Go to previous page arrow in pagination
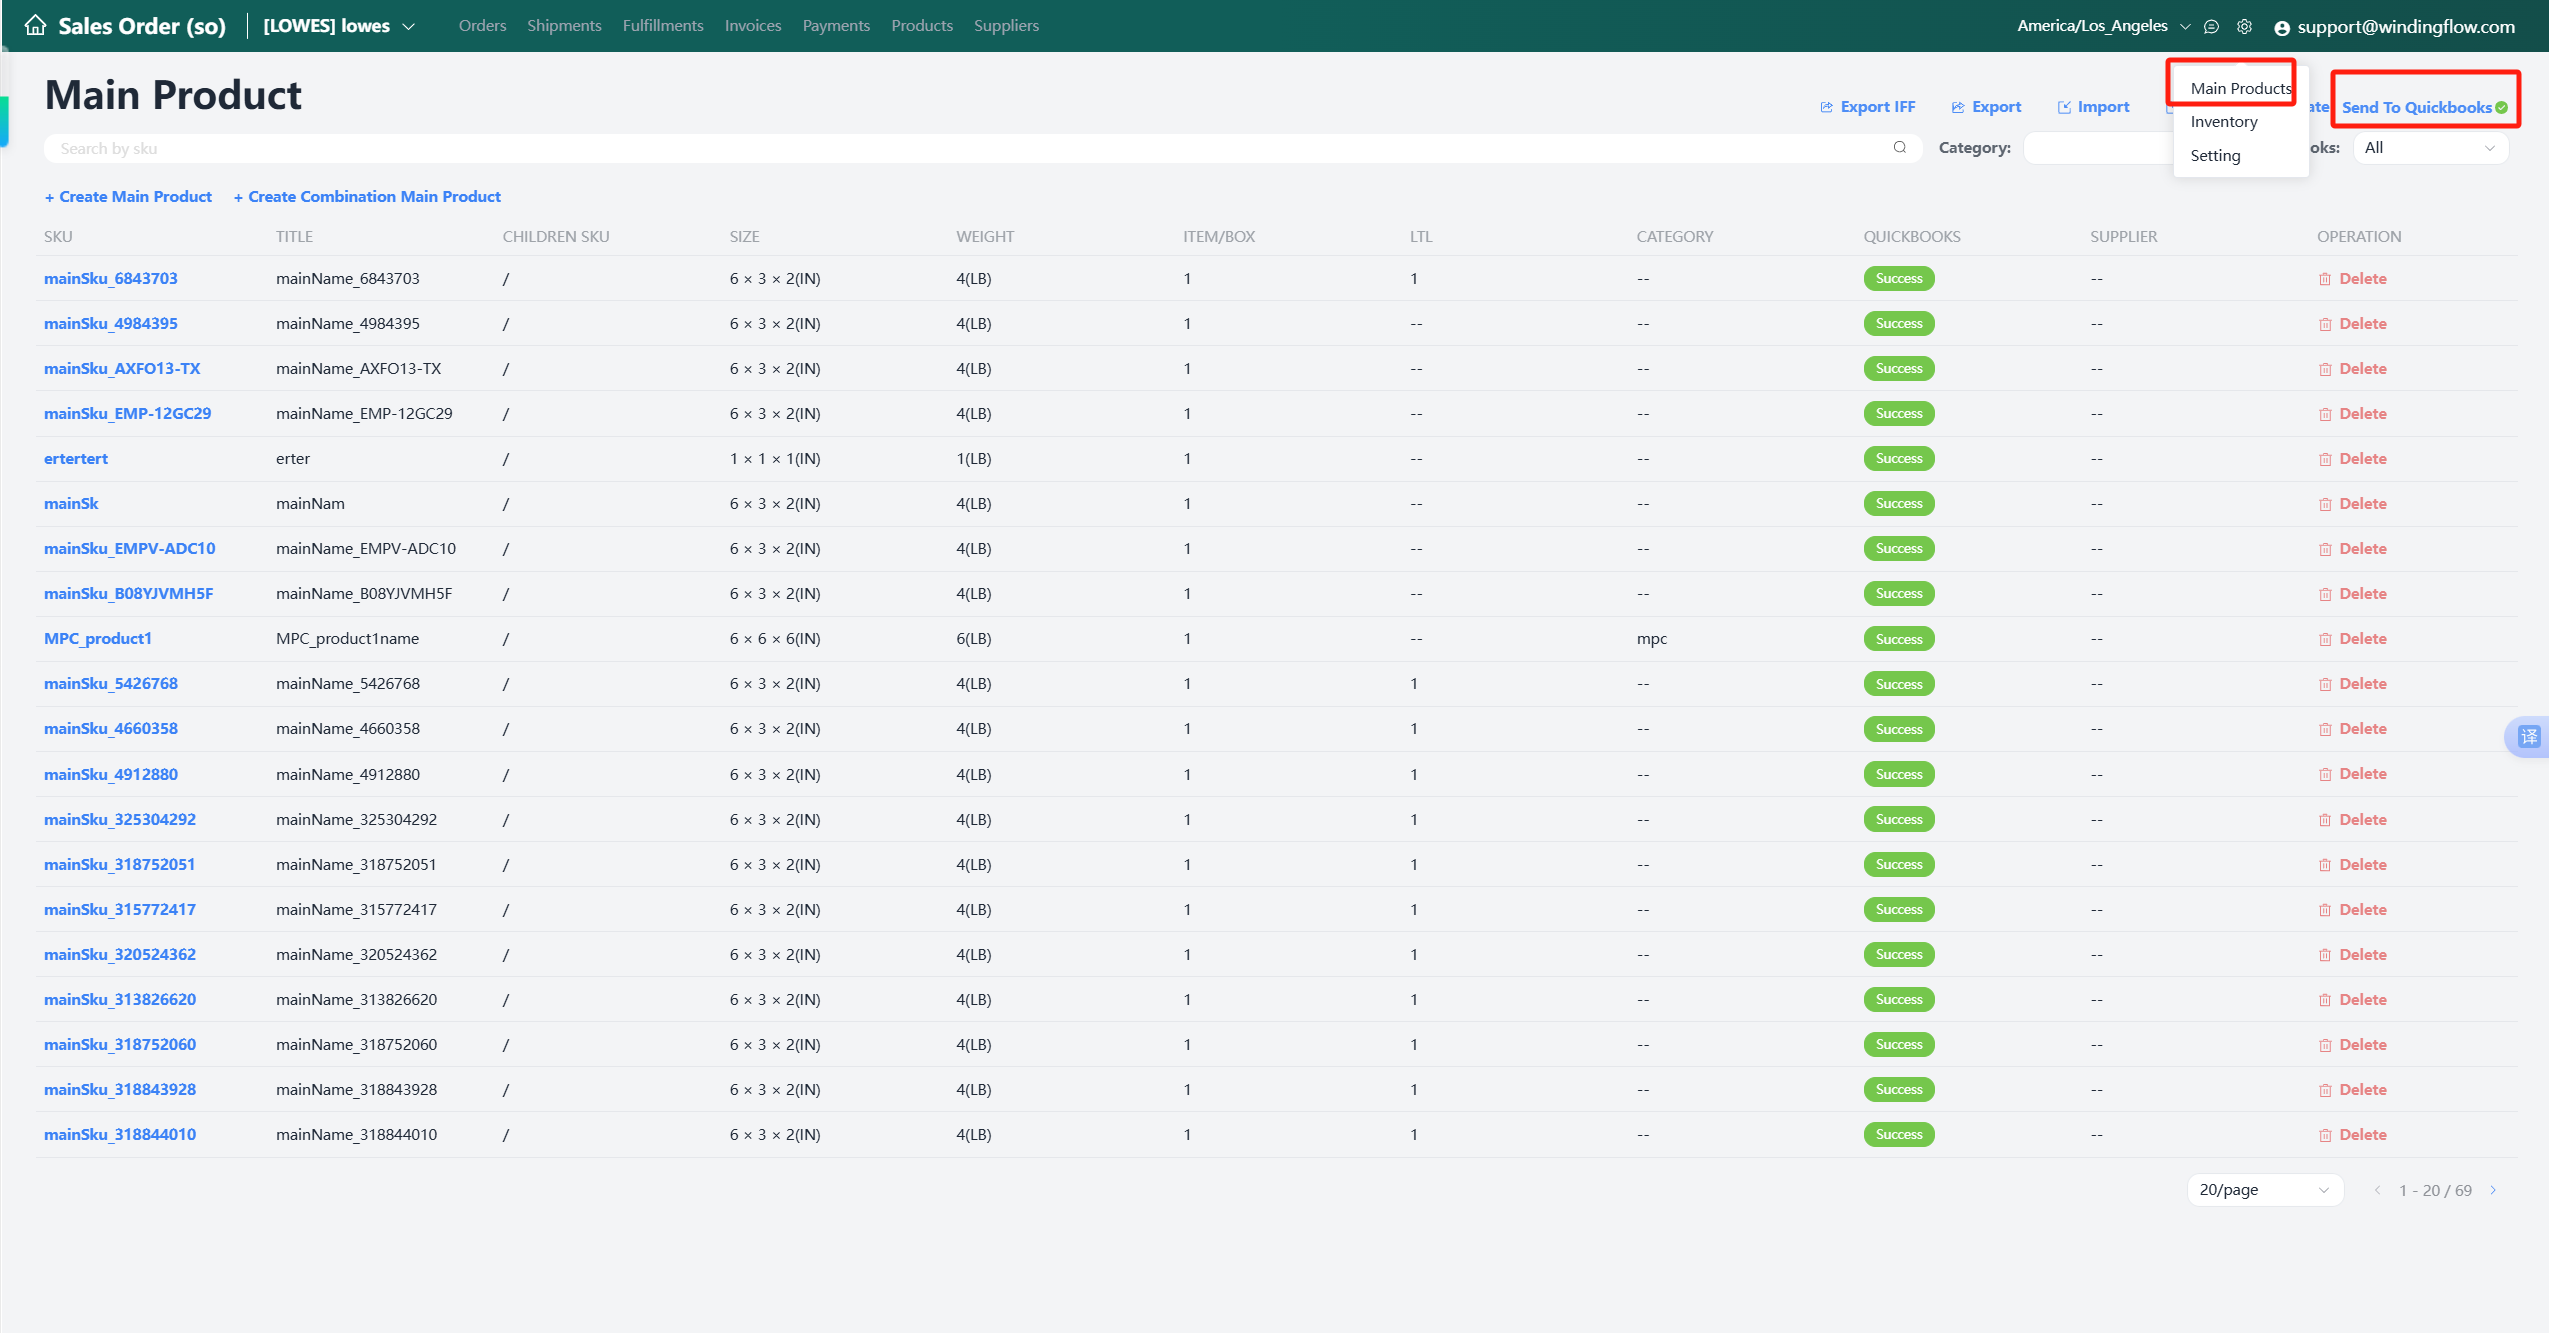Screen dimensions: 2549x1333 (2377, 1190)
